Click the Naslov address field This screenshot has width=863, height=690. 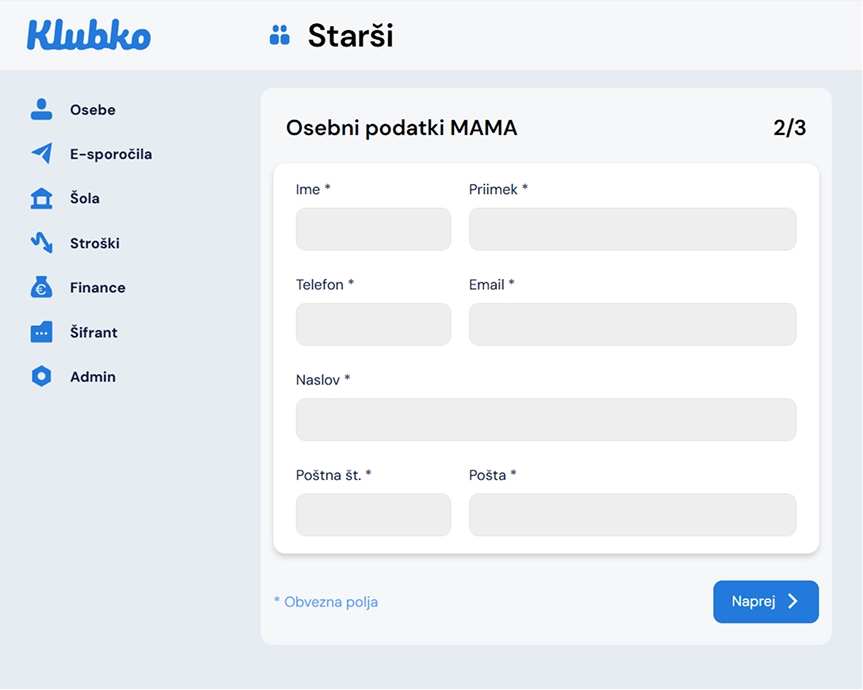coord(546,420)
